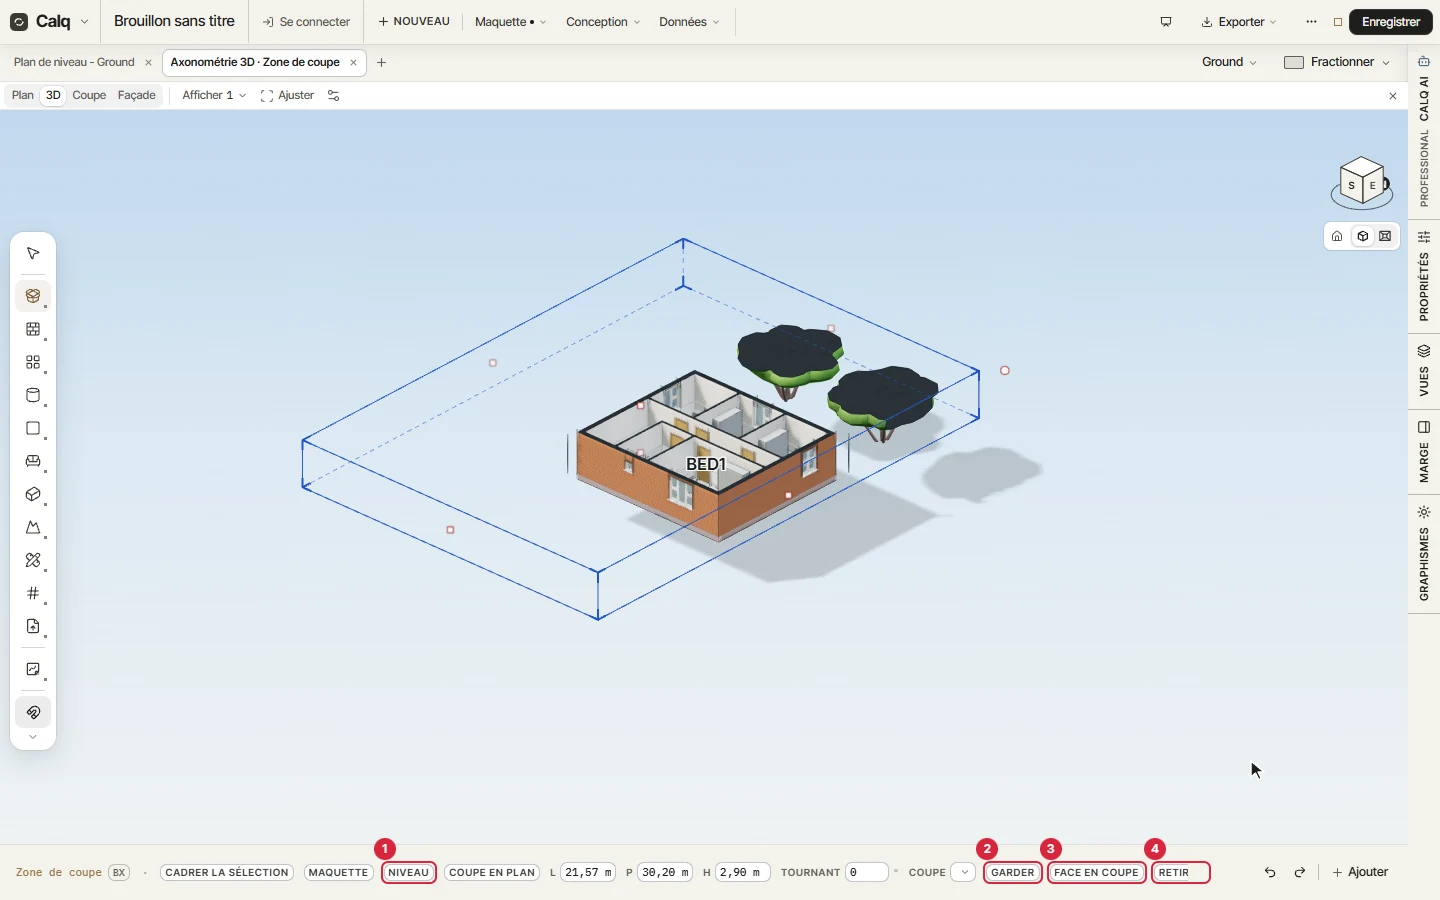
Task: Choose the four-squares grid tool
Action: [33, 362]
